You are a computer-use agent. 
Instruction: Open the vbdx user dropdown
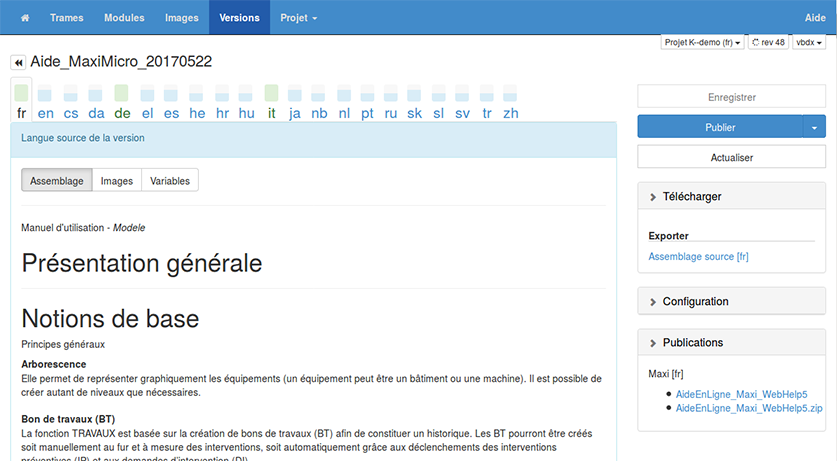pyautogui.click(x=808, y=43)
